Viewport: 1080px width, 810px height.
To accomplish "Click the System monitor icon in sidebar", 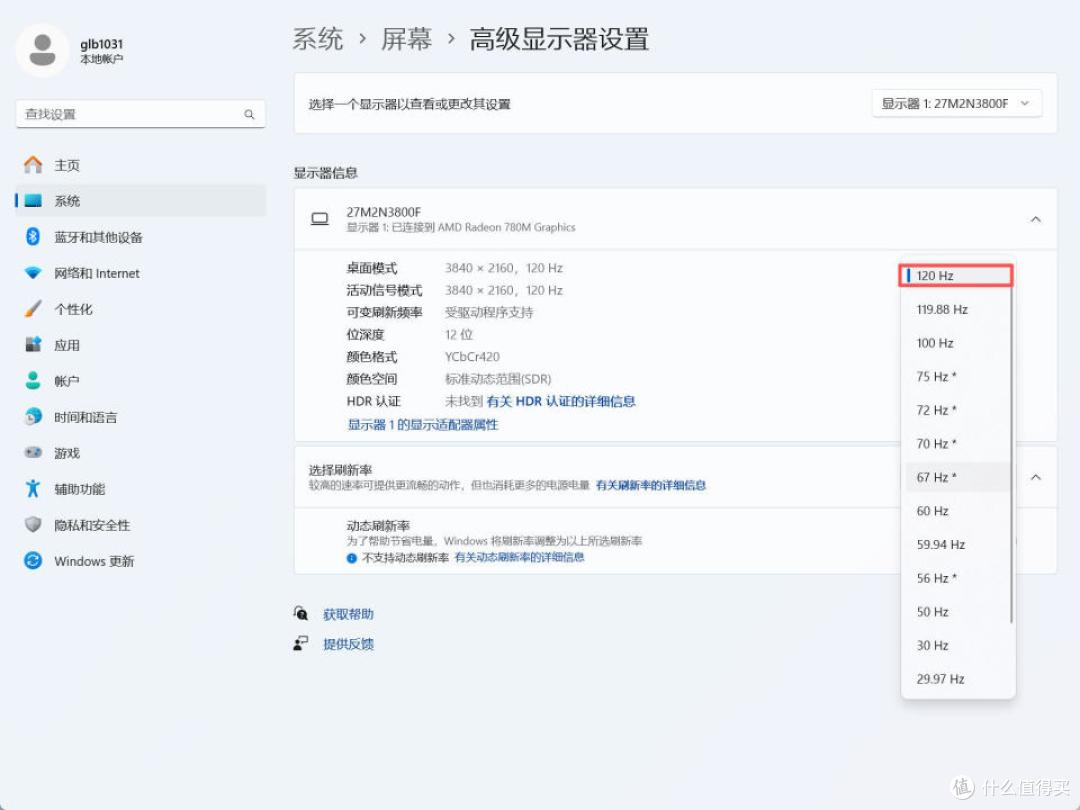I will [33, 200].
